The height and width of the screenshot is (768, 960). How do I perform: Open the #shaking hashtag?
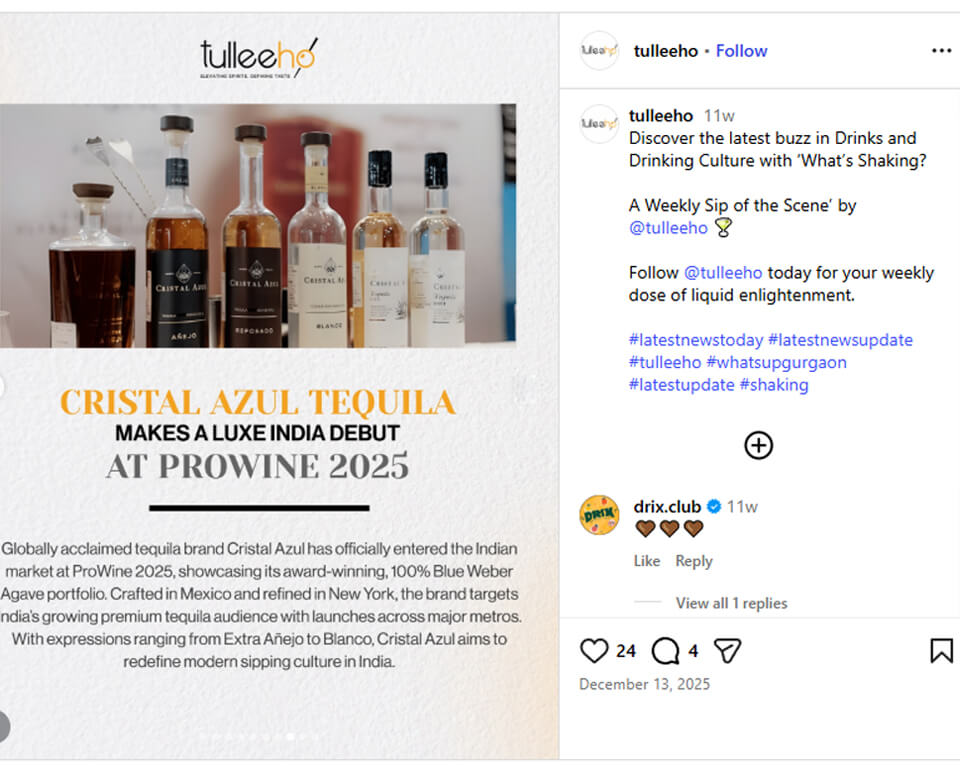(x=774, y=385)
